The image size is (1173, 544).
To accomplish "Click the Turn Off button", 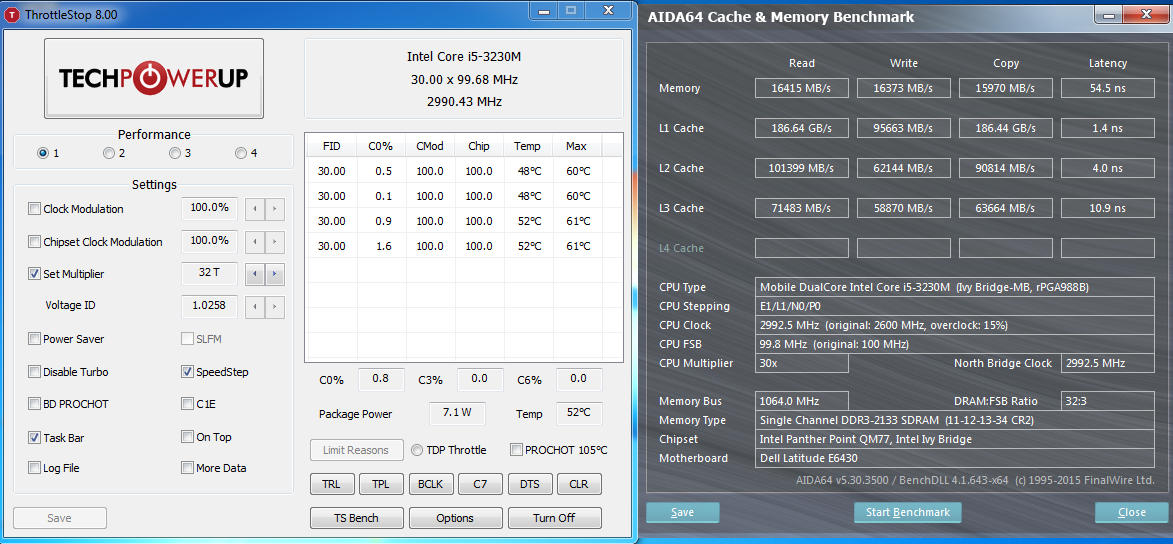I will [x=554, y=518].
